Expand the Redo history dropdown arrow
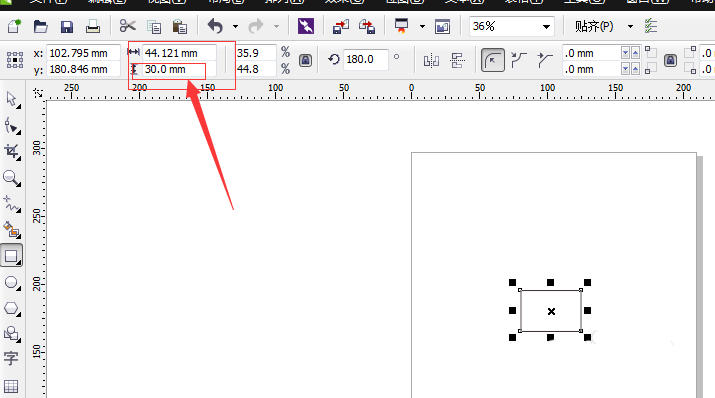The image size is (715, 398). [x=276, y=26]
